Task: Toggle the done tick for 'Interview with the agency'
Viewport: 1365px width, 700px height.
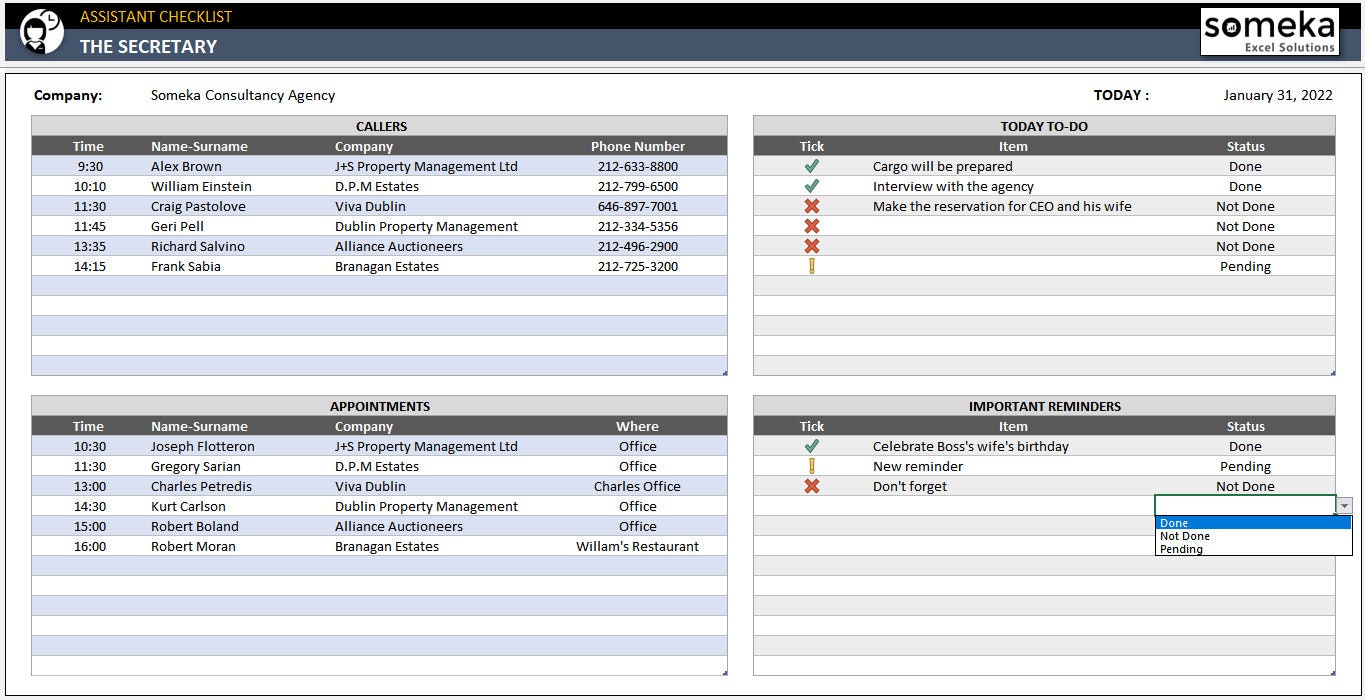Action: click(811, 186)
